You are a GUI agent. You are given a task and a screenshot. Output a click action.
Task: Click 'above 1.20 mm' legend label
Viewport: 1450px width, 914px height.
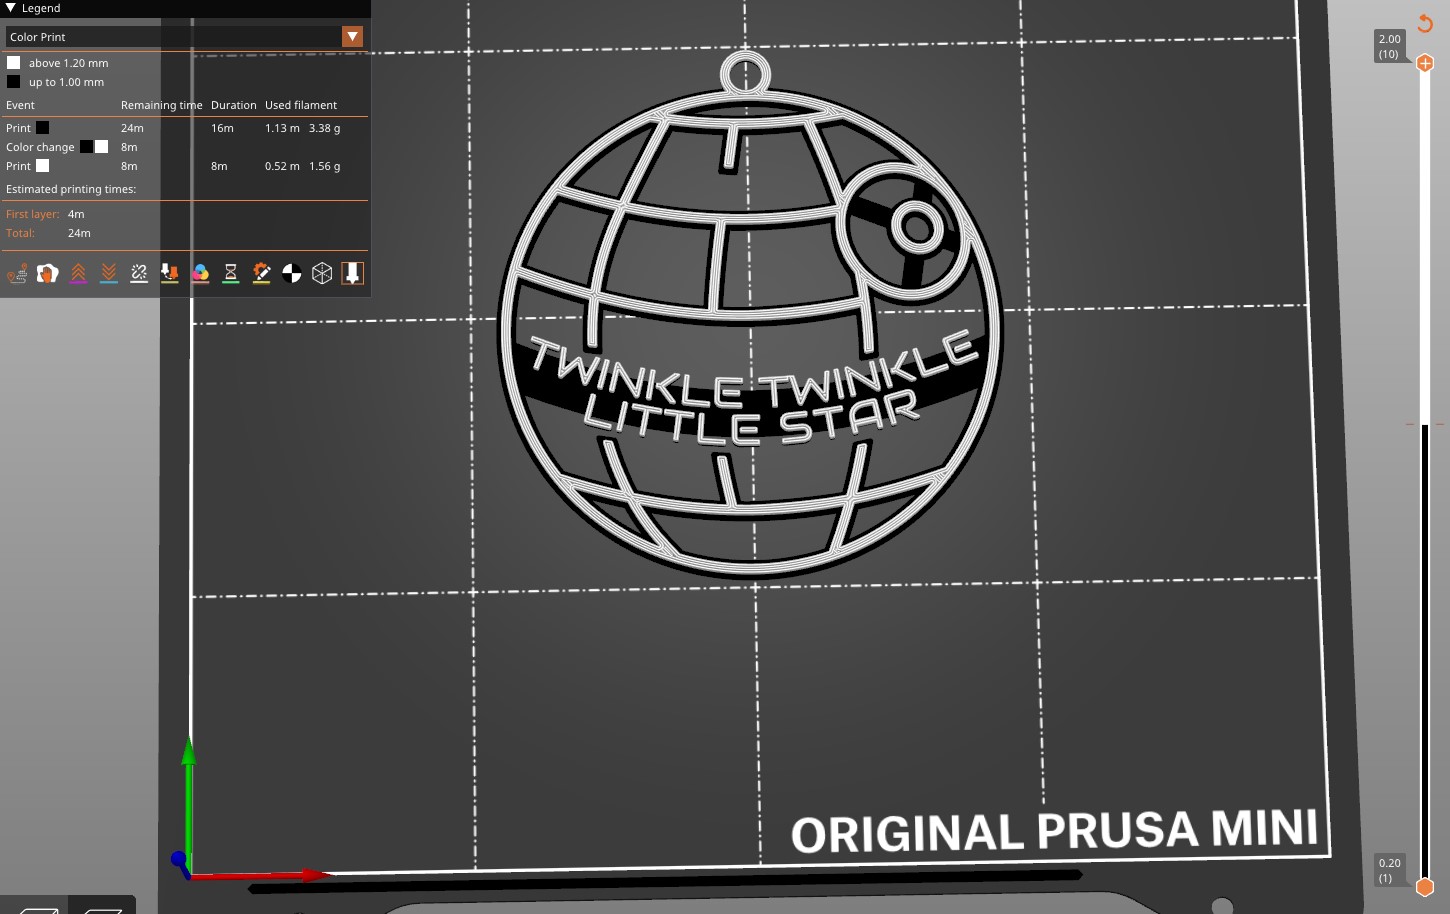coord(68,63)
